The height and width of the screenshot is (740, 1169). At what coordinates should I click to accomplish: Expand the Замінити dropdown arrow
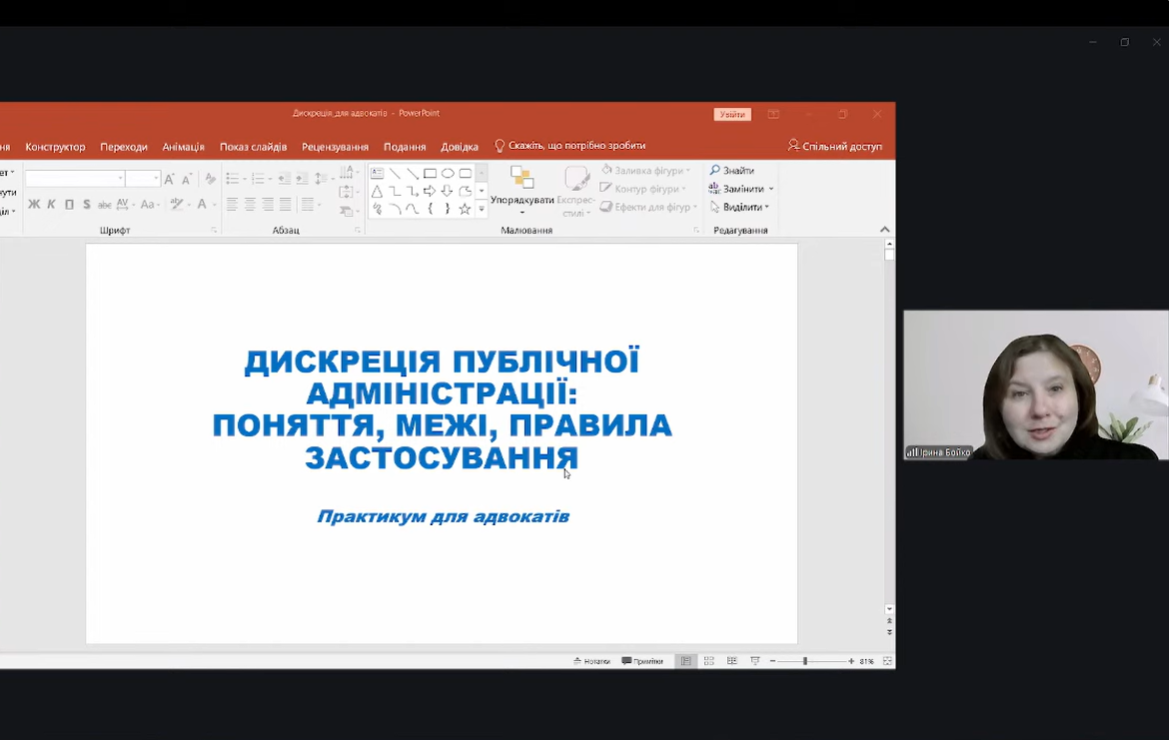771,189
